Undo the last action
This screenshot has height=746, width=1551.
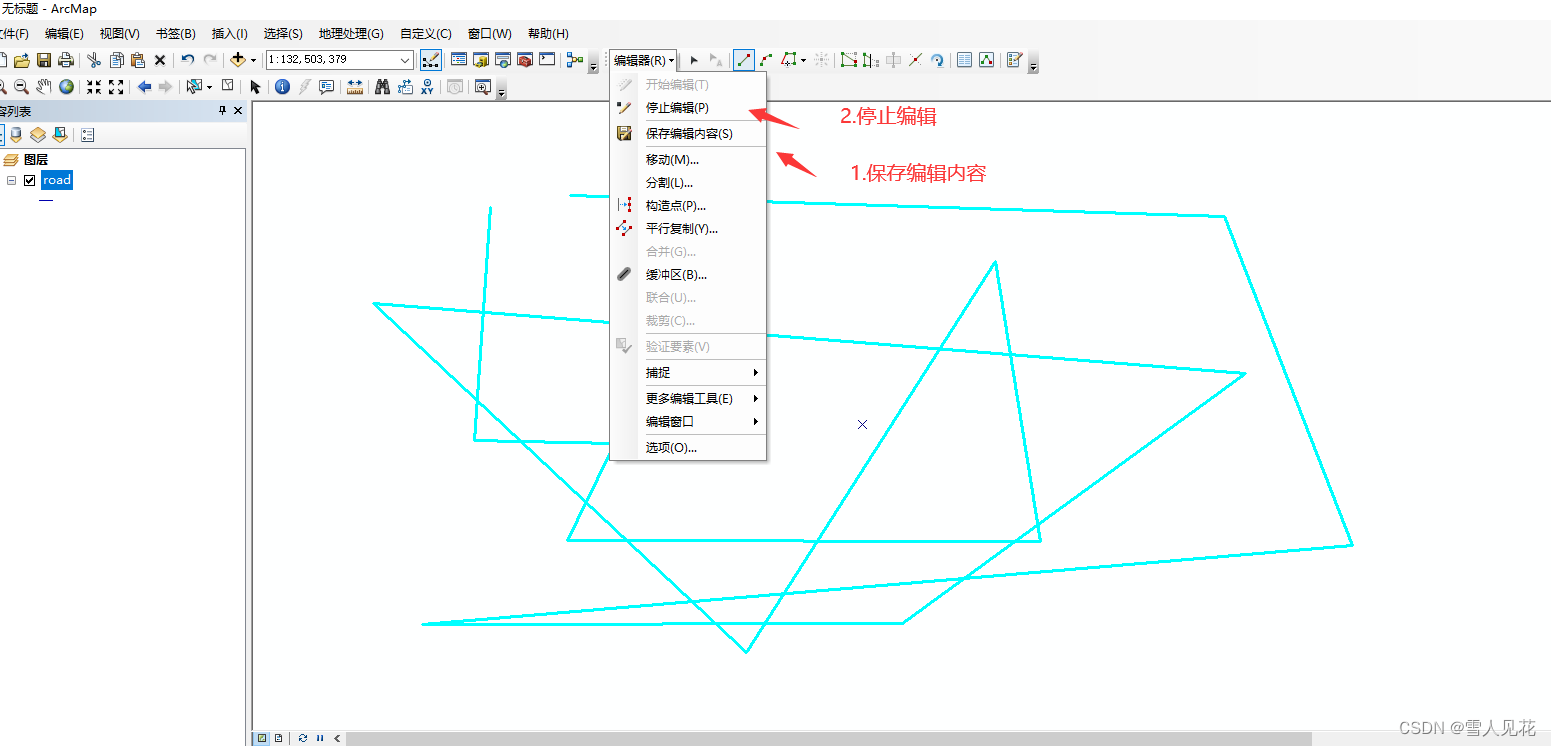187,60
